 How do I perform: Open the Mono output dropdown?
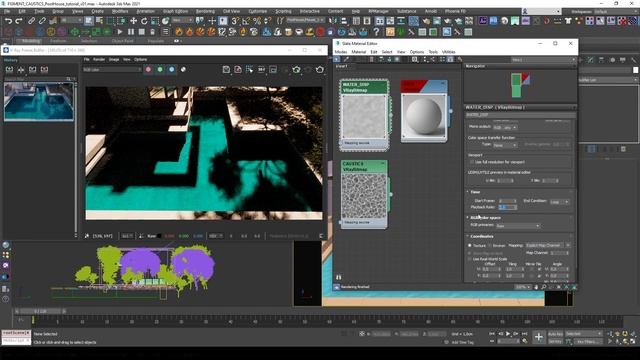coord(505,128)
